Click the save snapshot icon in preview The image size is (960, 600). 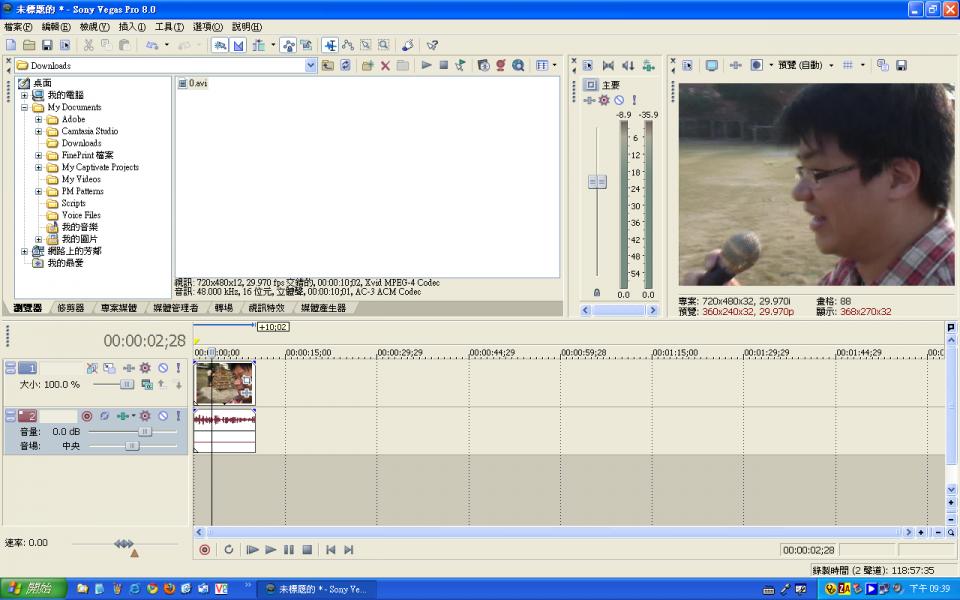901,65
